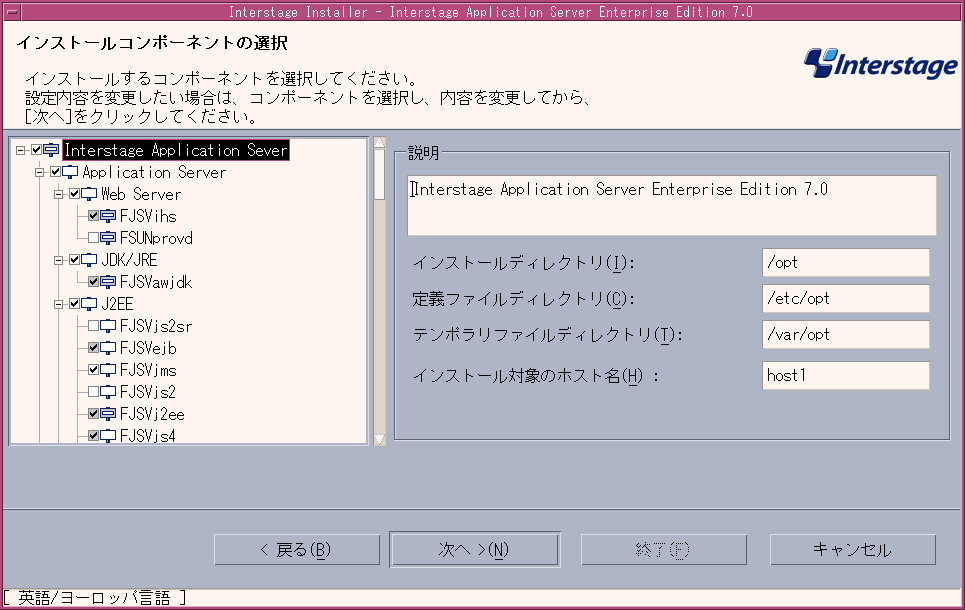Edit the install directory field /opt
The image size is (965, 610).
coord(846,263)
